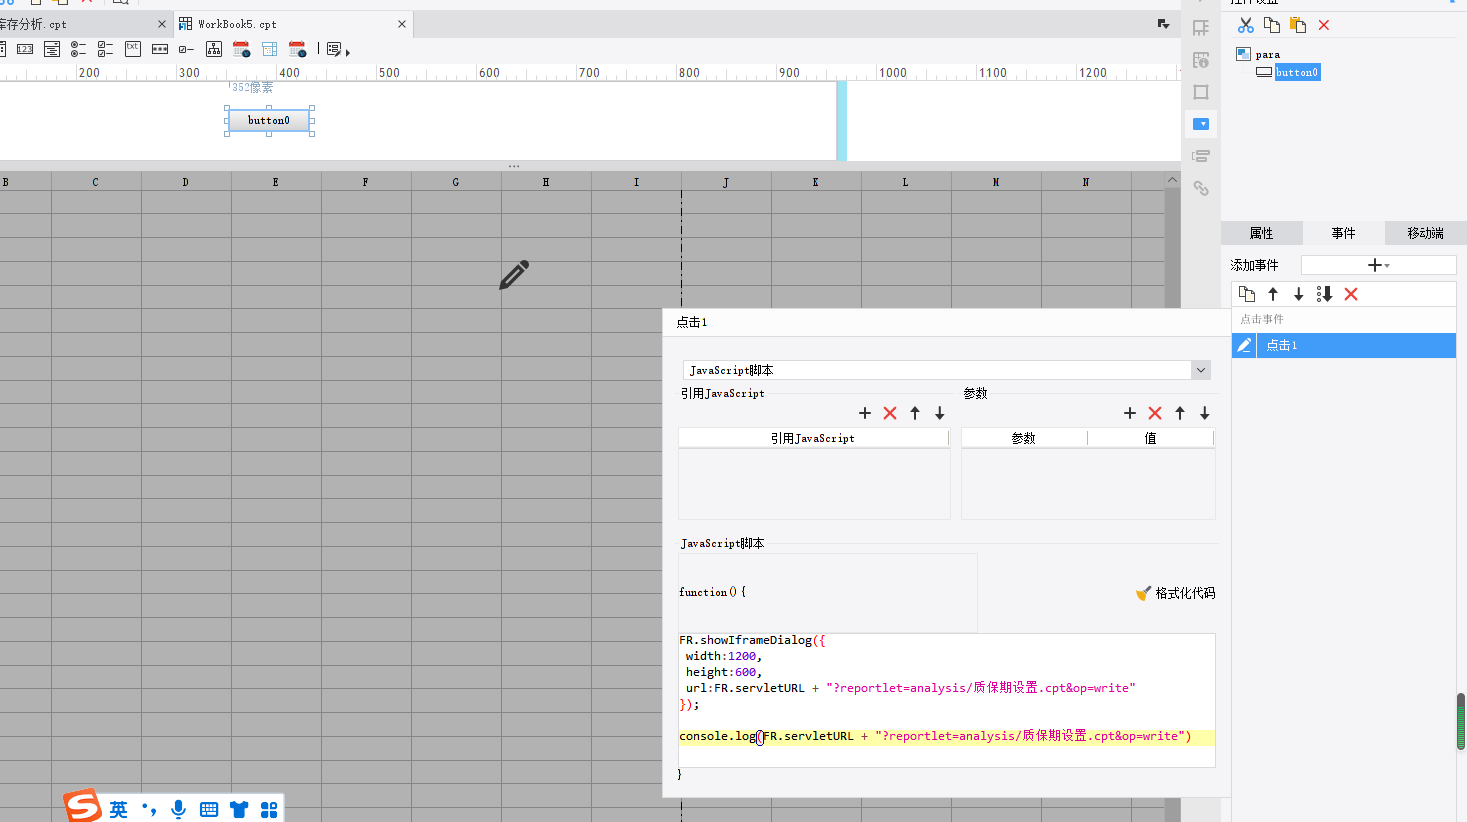
Task: Remove the referenced JavaScript entry
Action: [890, 413]
